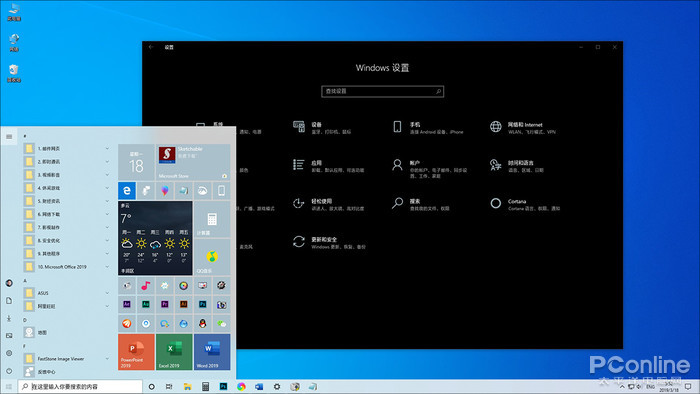Launch 地图 (Maps) from the app list

click(x=67, y=332)
